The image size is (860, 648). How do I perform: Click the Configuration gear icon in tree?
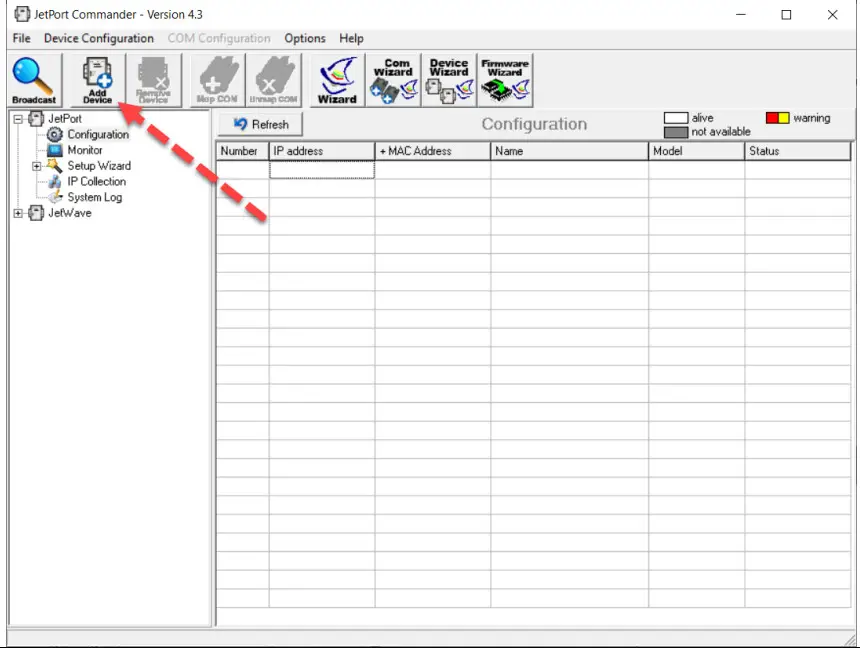coord(55,134)
